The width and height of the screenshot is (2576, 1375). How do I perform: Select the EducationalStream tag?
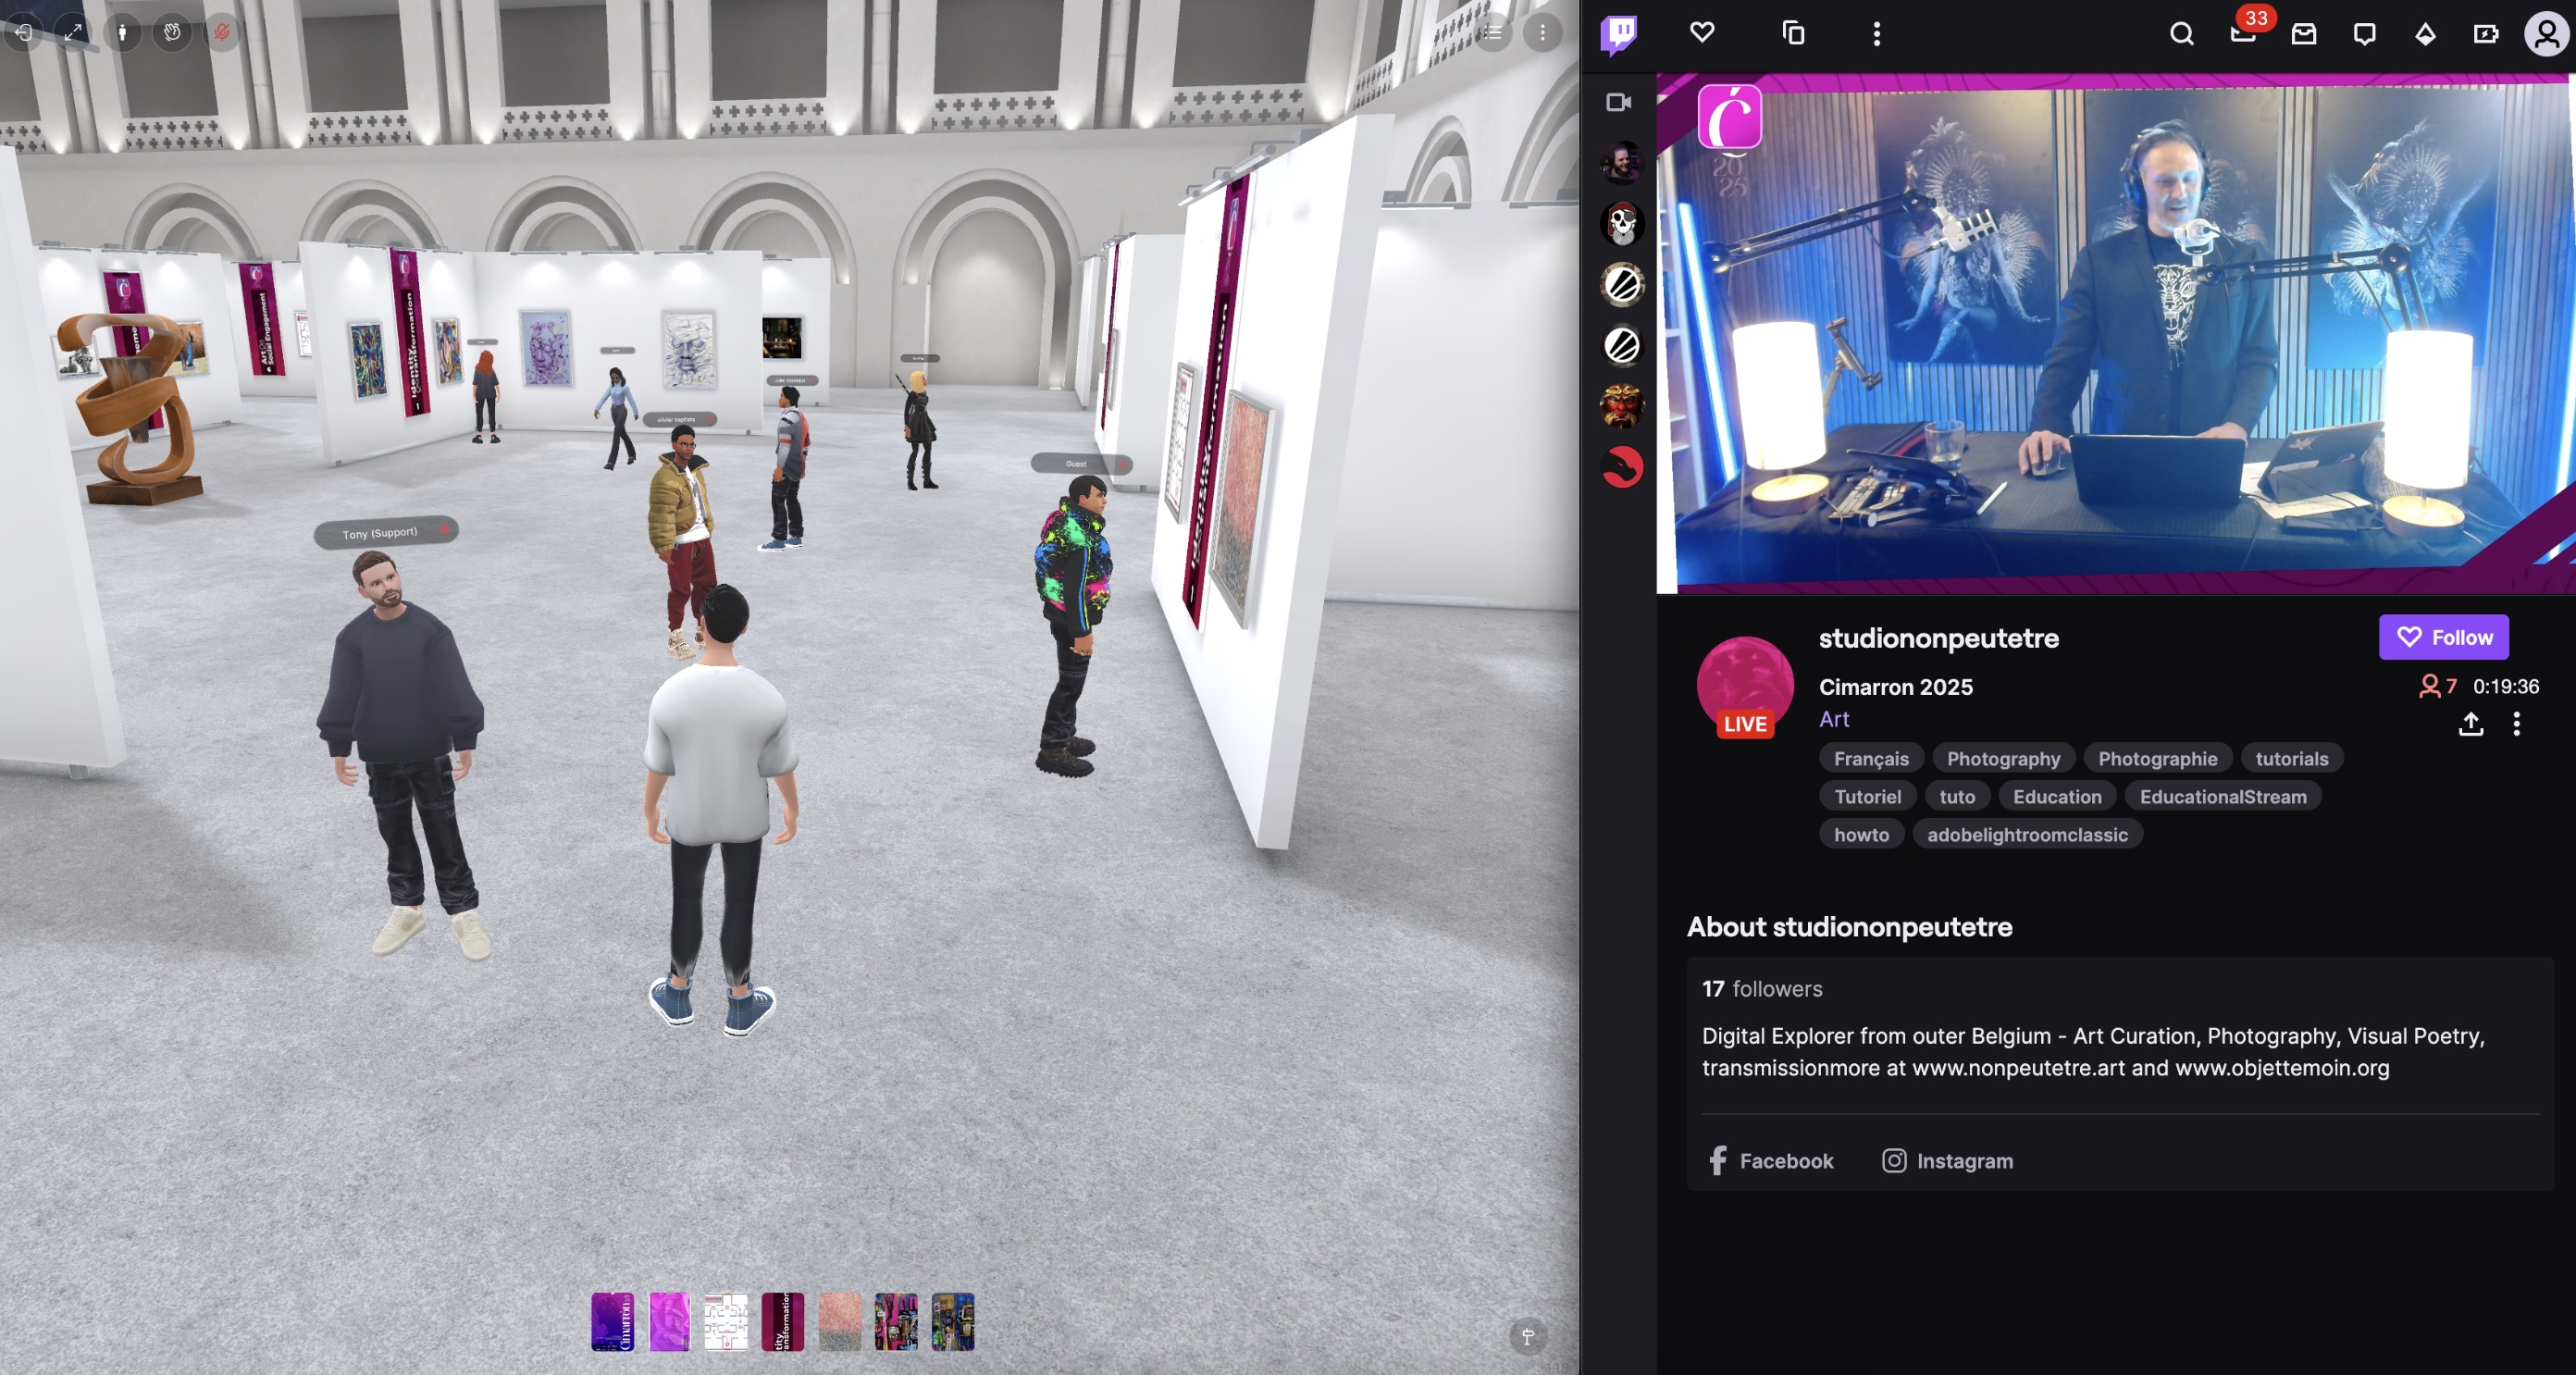[x=2222, y=796]
